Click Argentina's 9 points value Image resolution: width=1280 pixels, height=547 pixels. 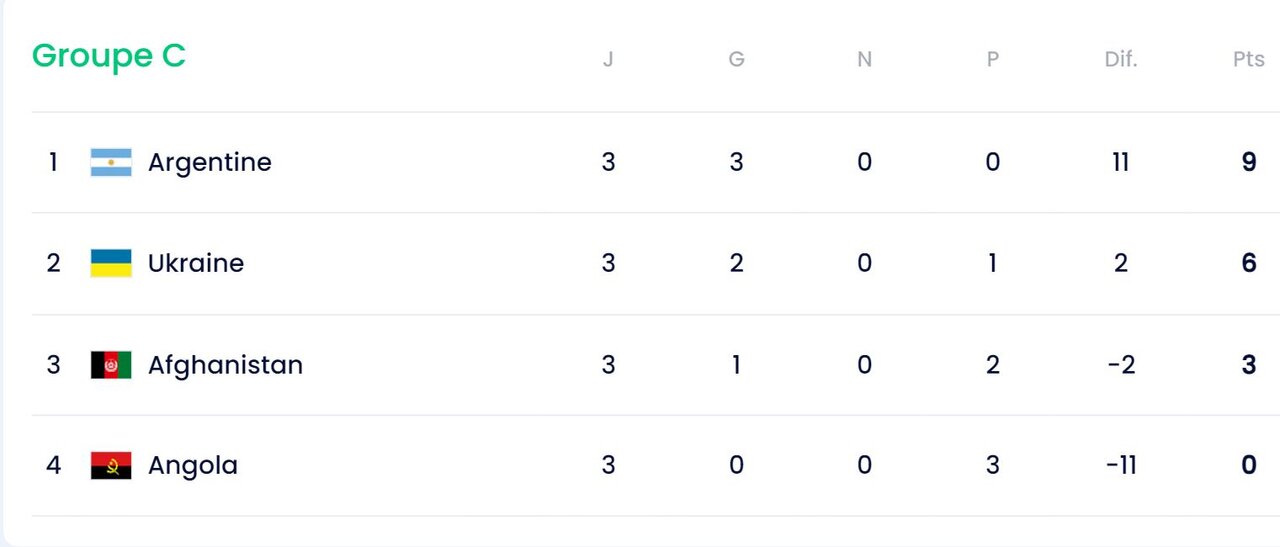pyautogui.click(x=1248, y=162)
